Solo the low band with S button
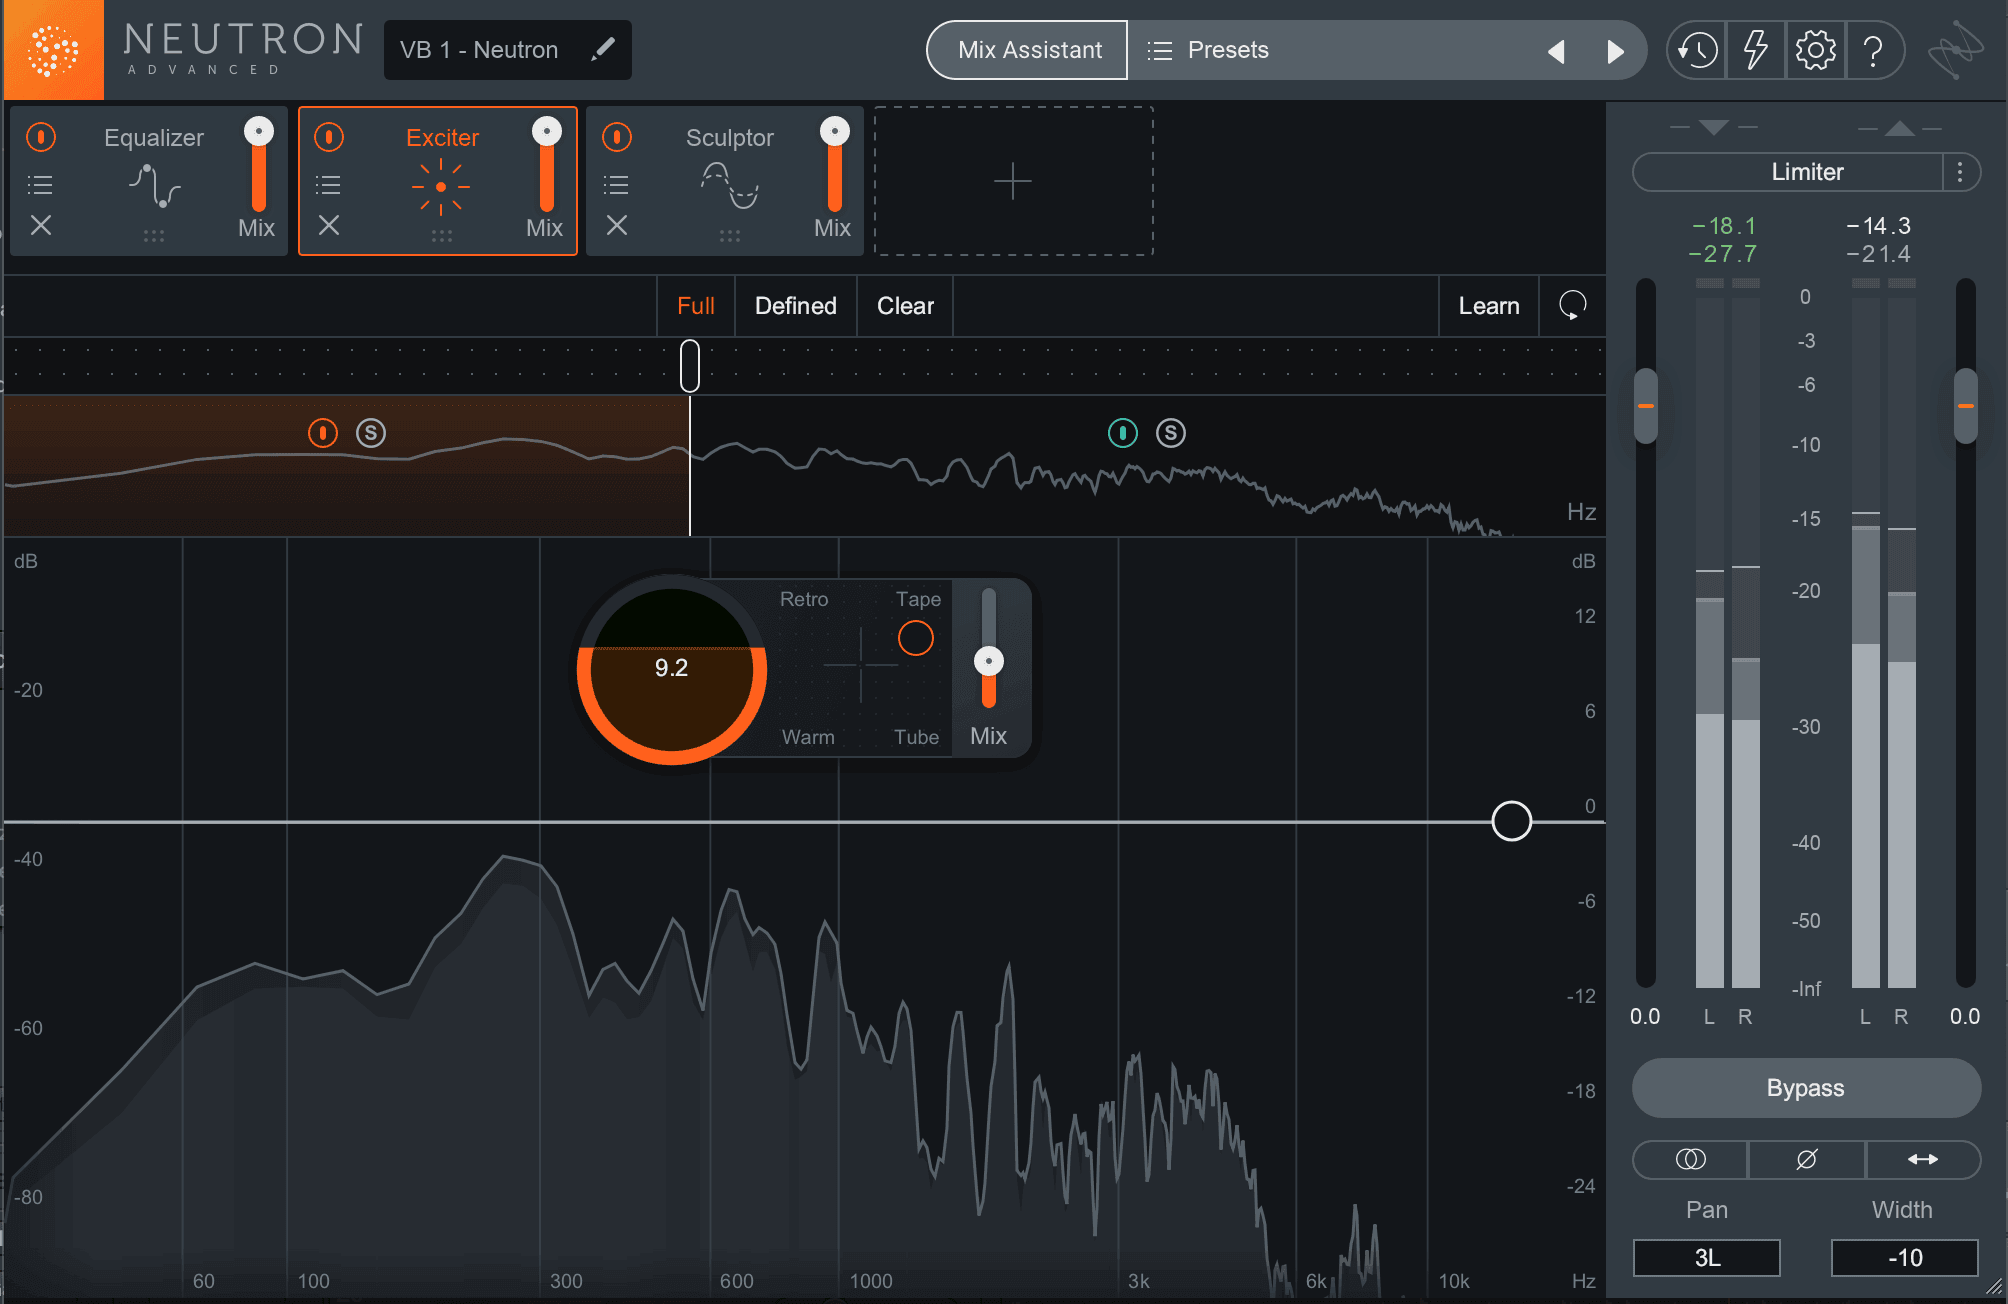Screen dimensions: 2008x1304 pos(371,433)
